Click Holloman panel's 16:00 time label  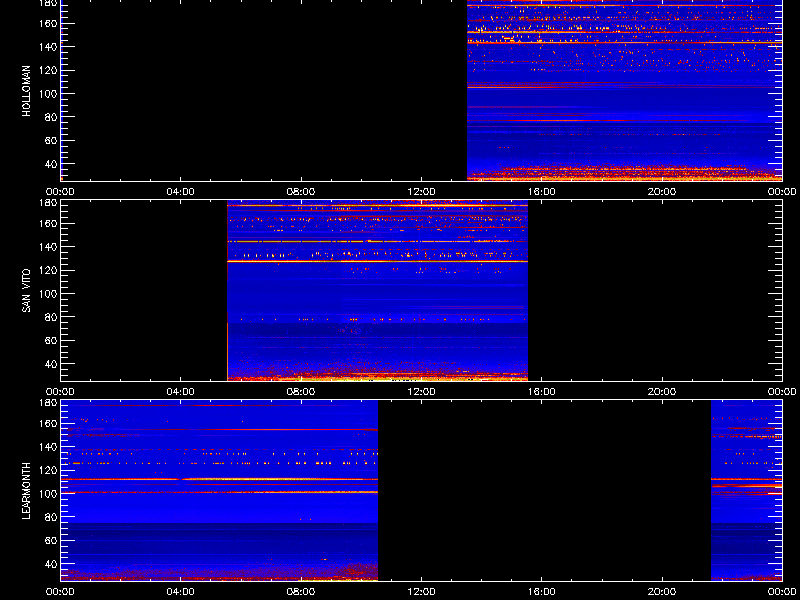[x=542, y=192]
